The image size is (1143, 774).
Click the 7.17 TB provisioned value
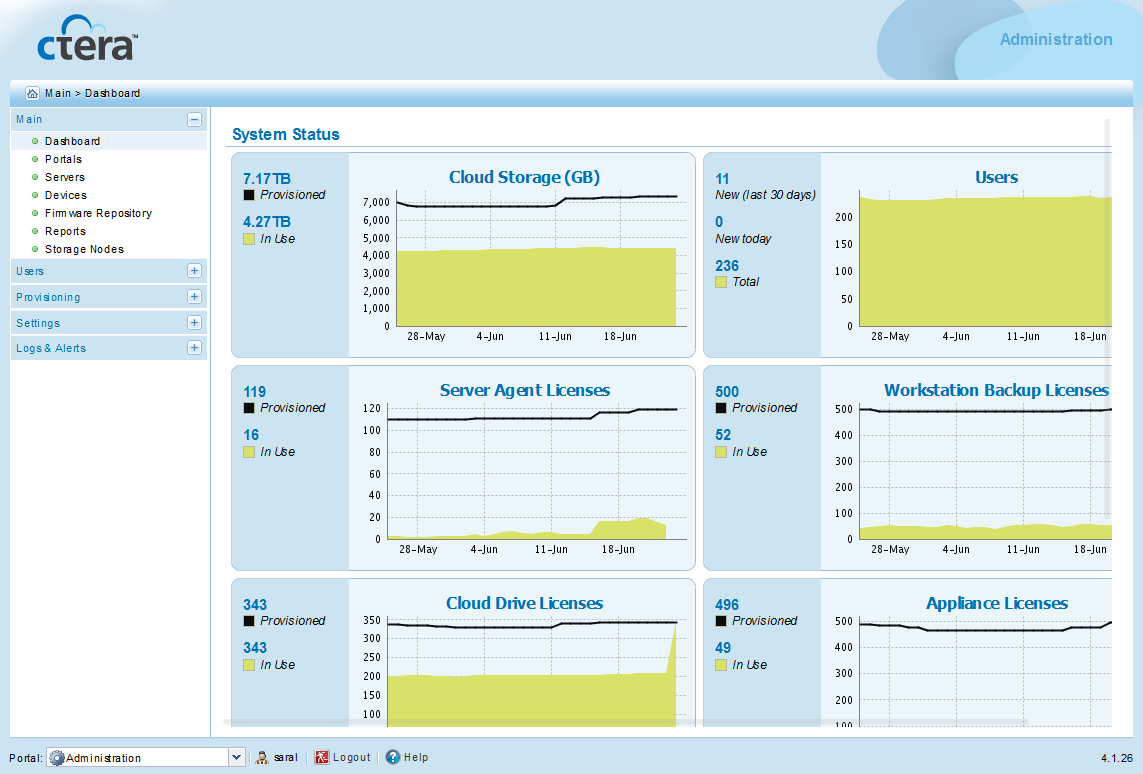pyautogui.click(x=267, y=179)
